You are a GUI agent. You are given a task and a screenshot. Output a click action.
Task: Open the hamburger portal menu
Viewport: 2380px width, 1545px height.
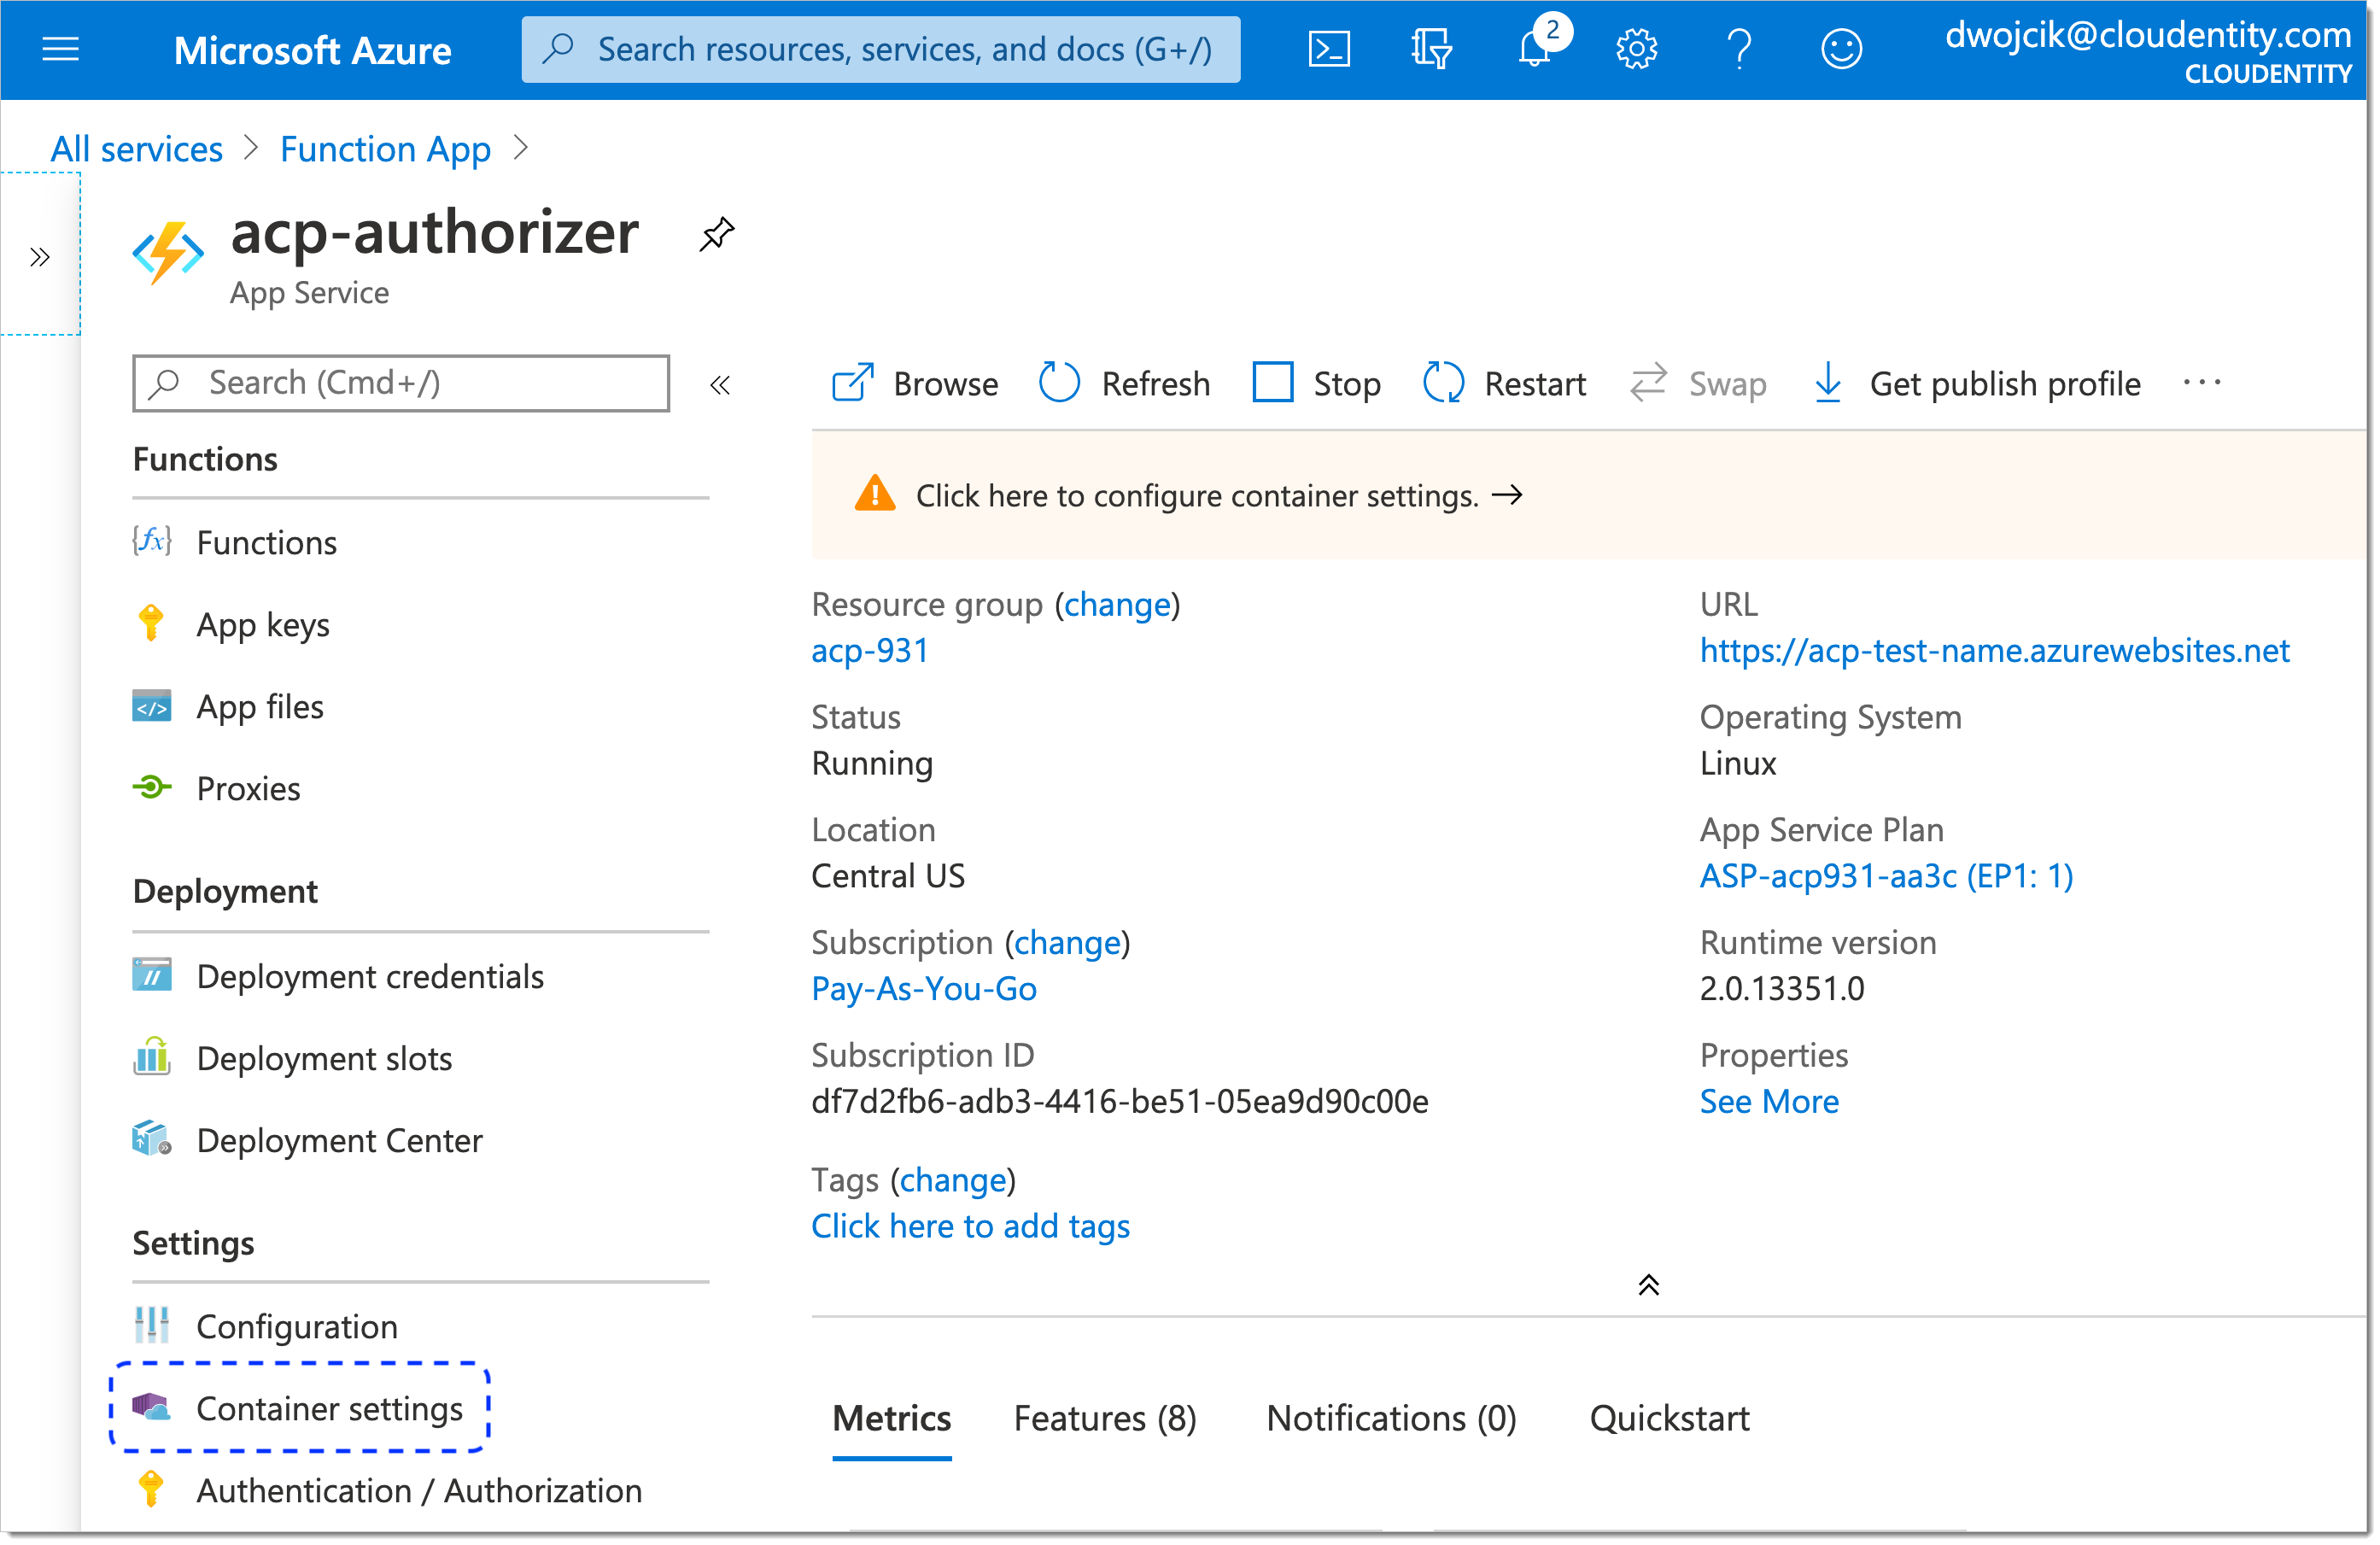click(60, 48)
